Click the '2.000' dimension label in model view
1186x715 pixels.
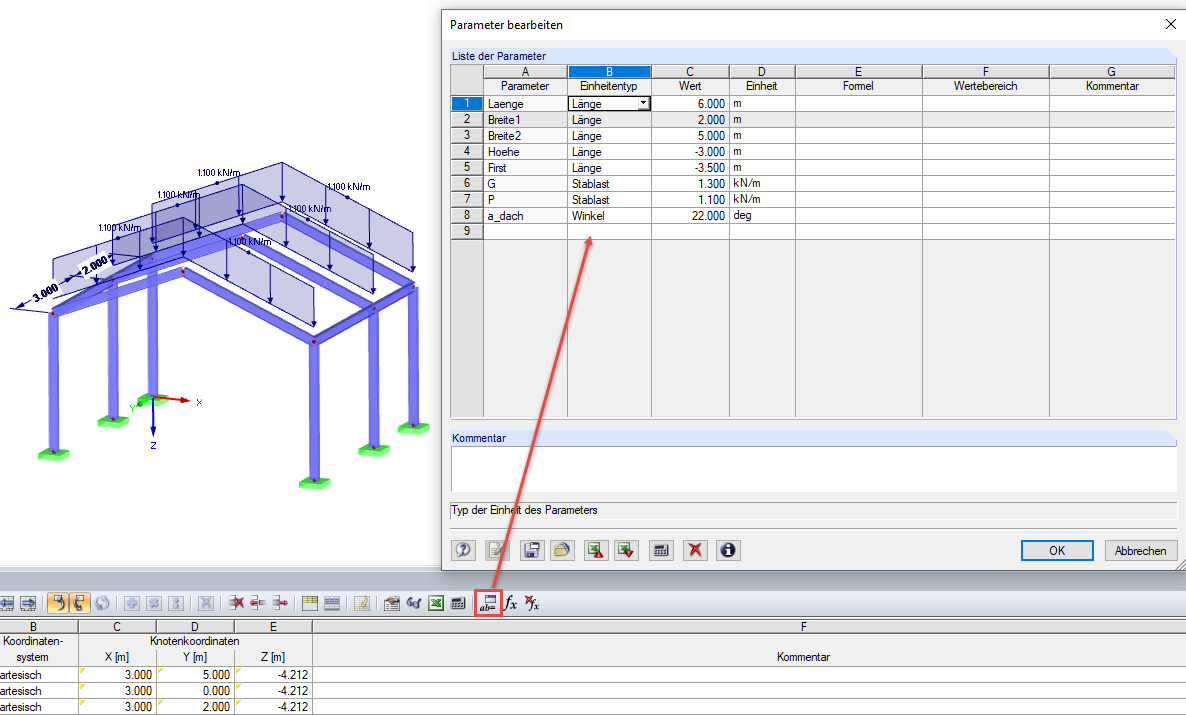95,264
